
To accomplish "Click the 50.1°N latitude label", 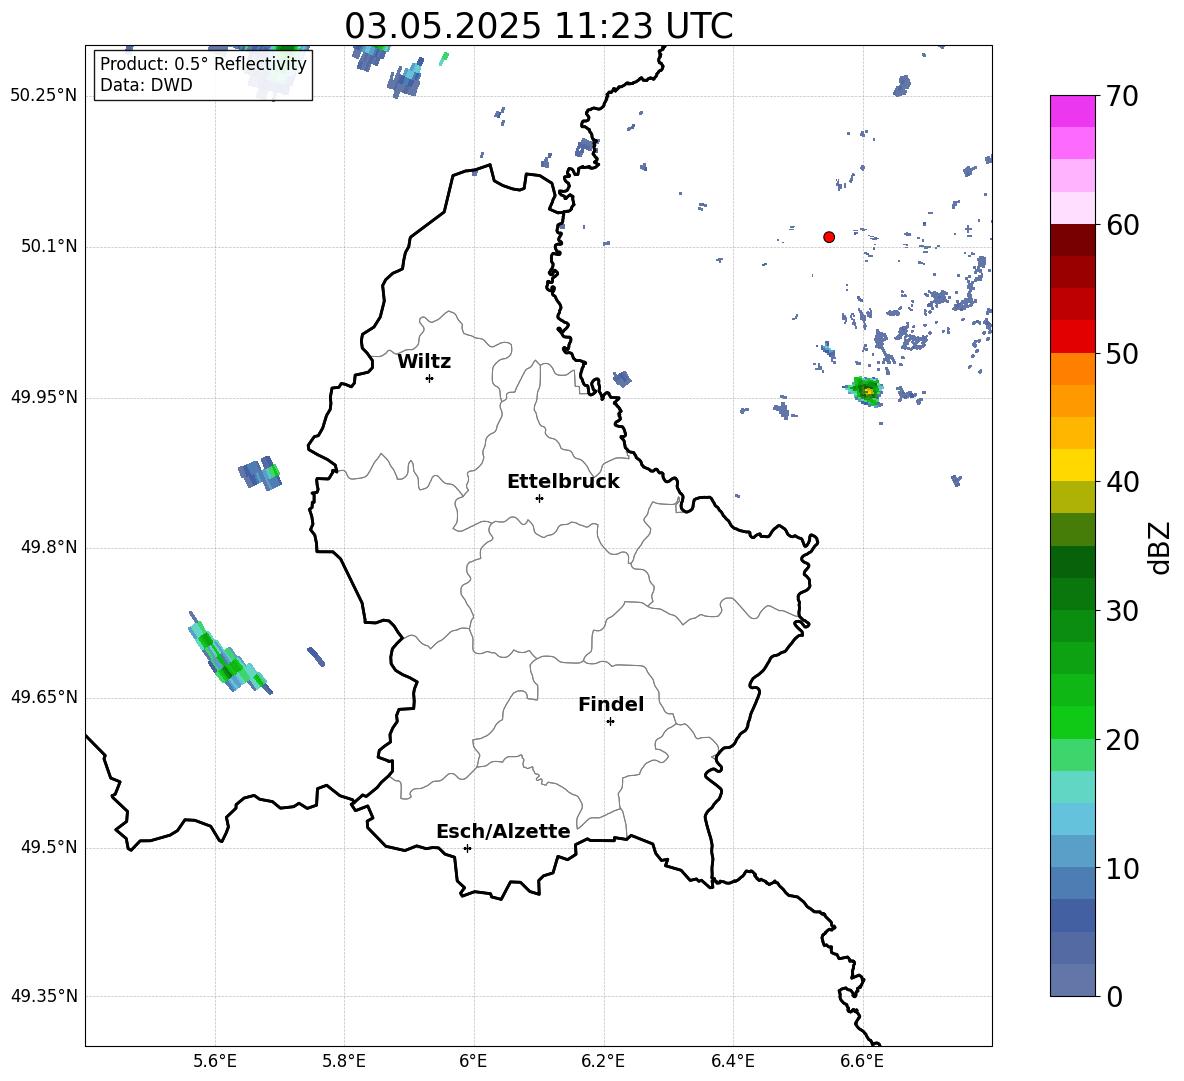I will pyautogui.click(x=49, y=246).
